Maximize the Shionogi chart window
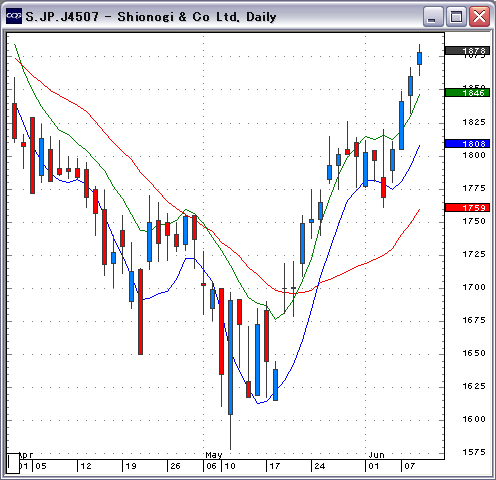Screen dimensions: 496x480 point(456,16)
